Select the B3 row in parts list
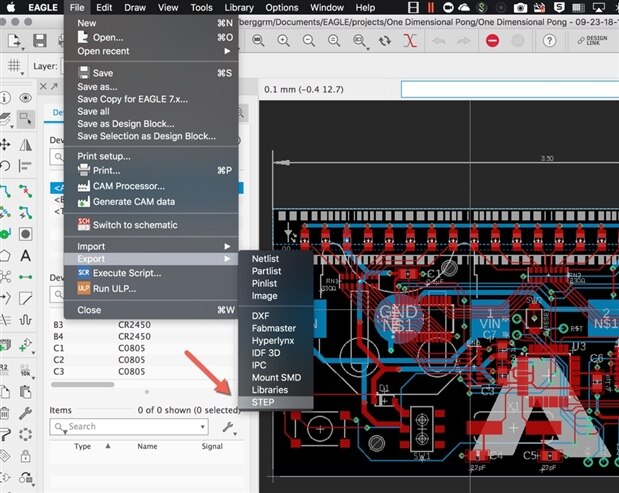 (x=143, y=324)
